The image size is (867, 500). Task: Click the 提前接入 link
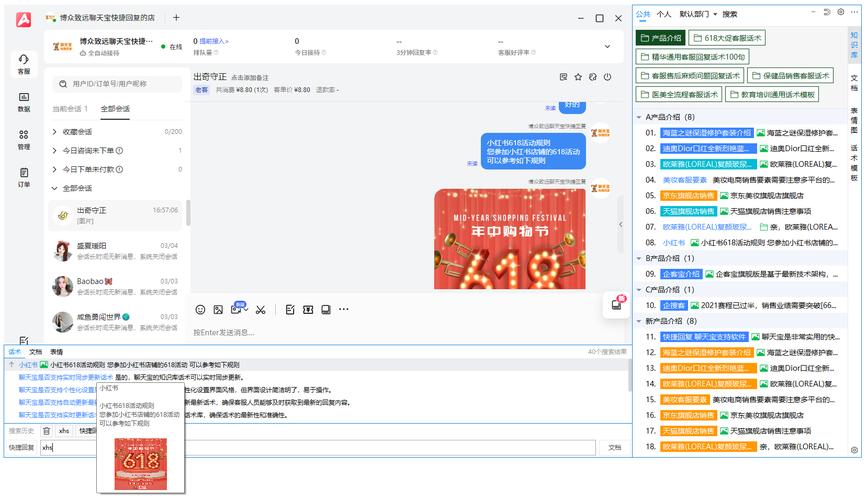213,41
